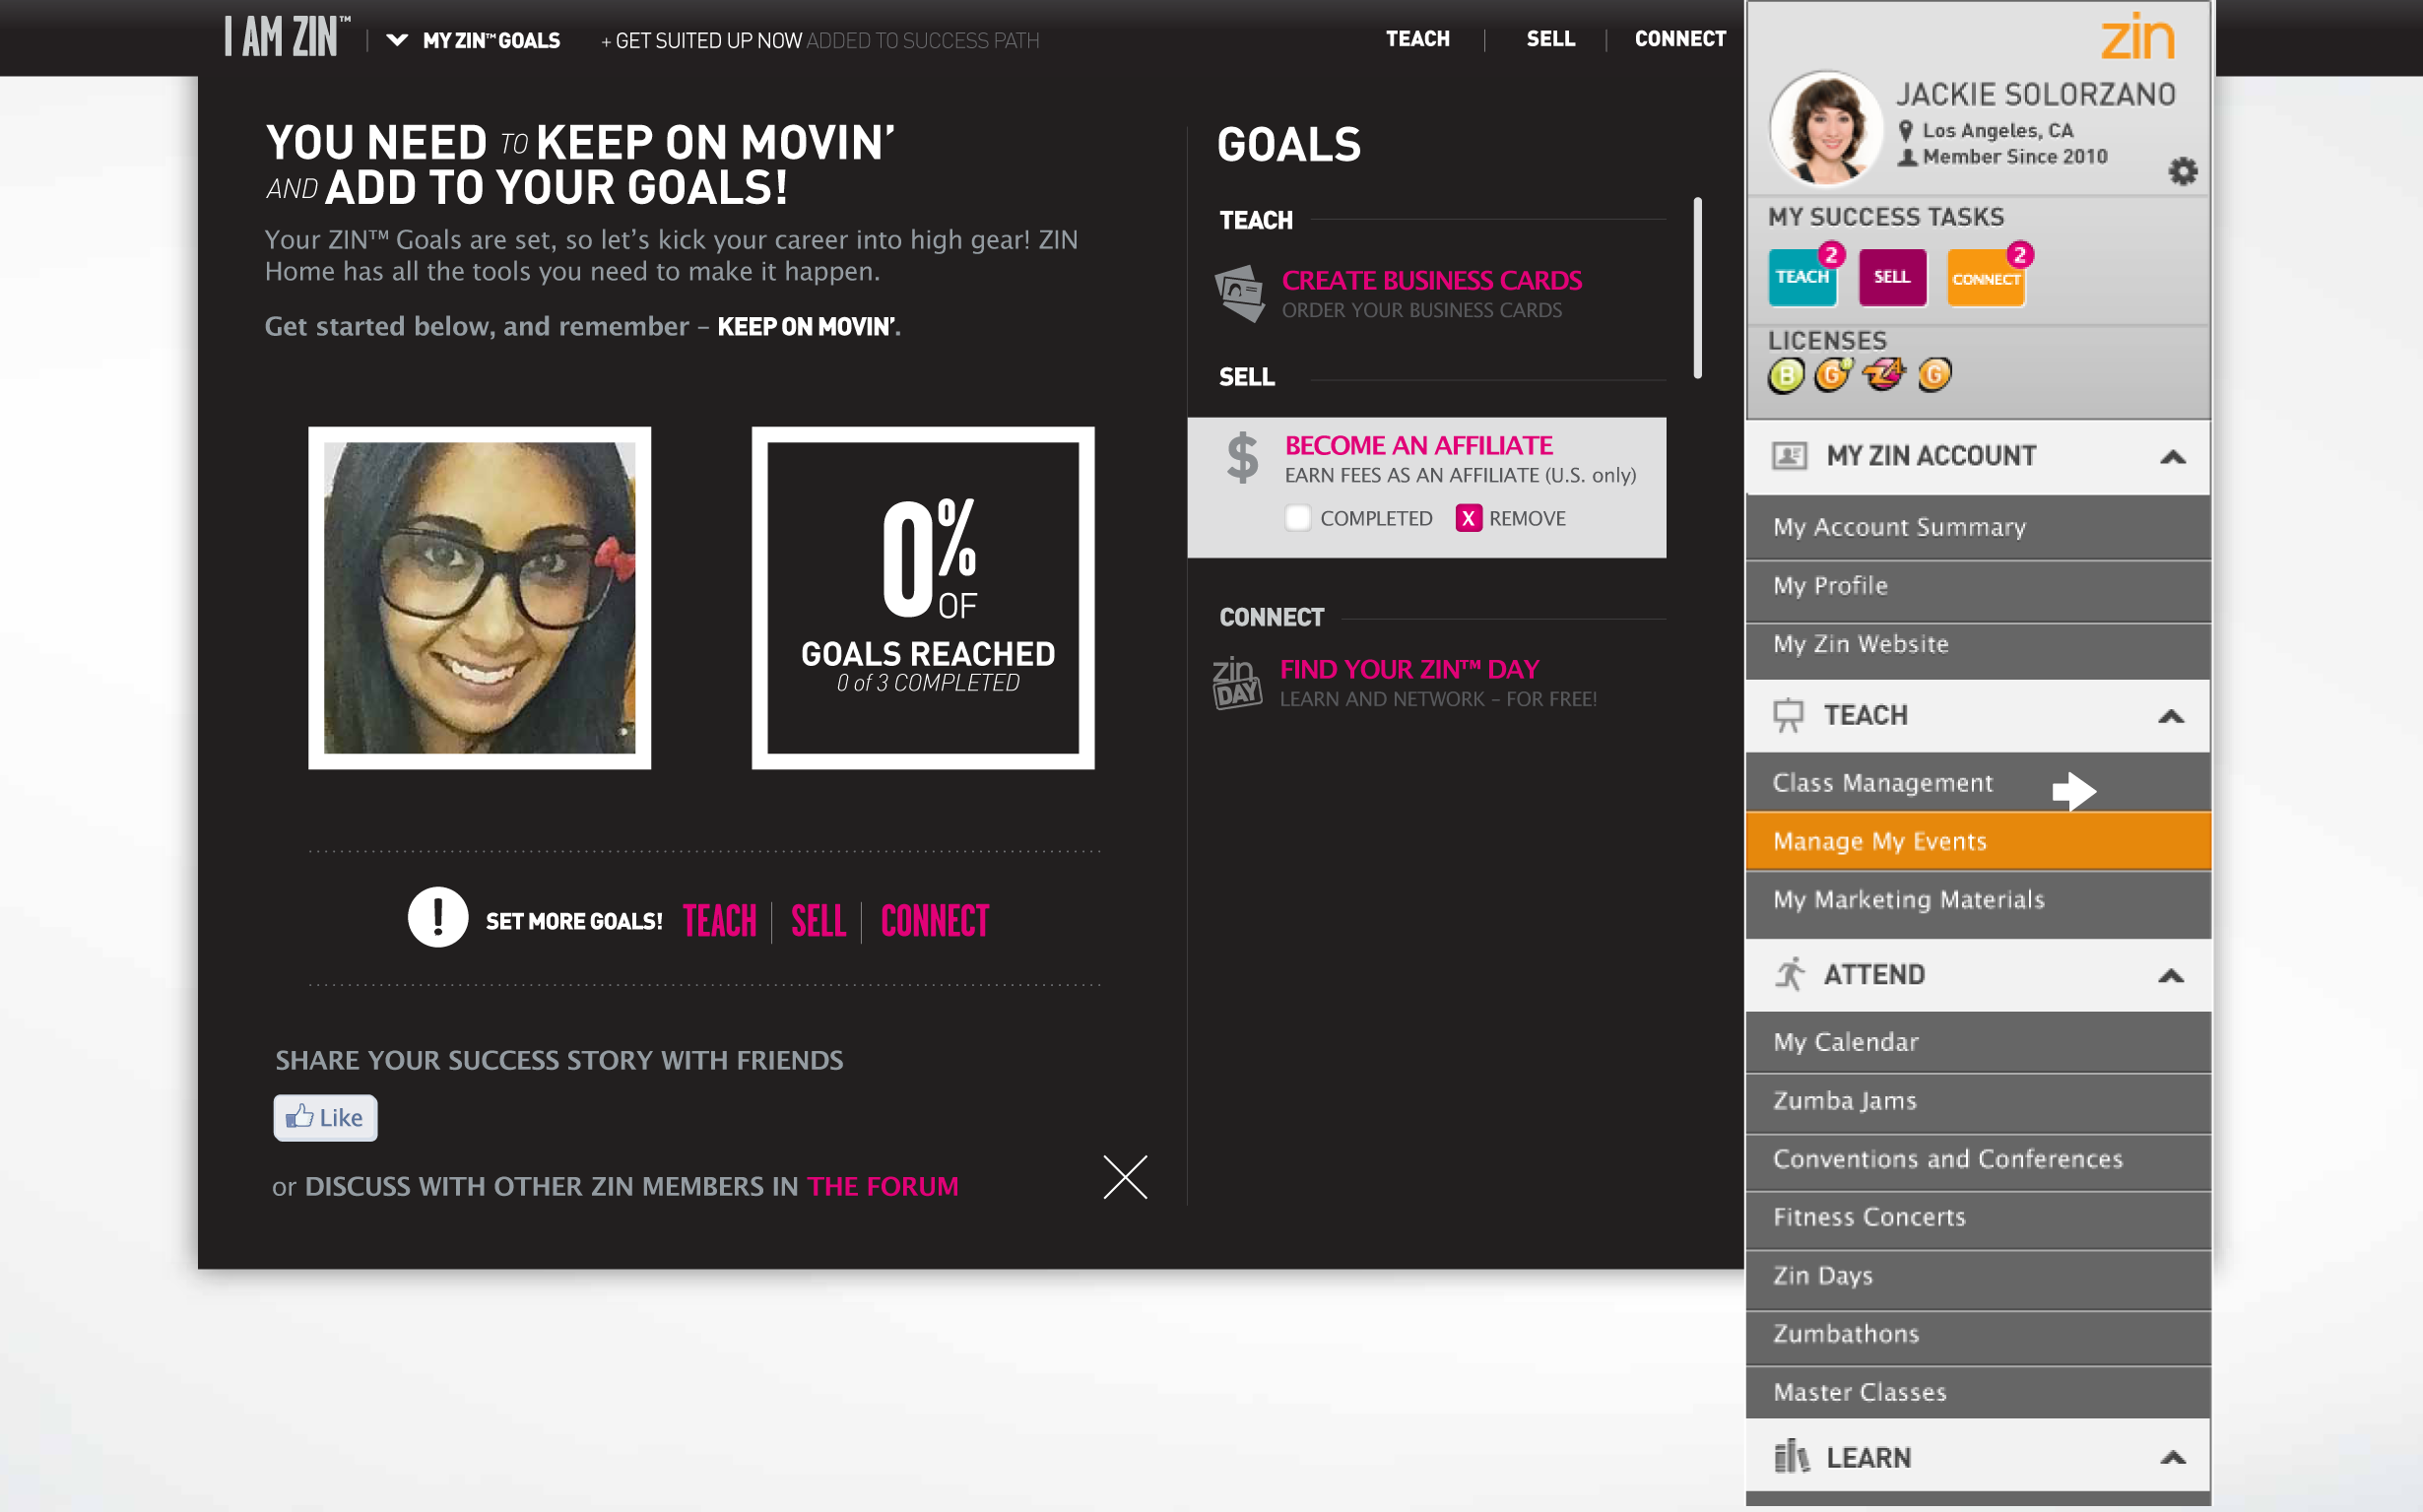Open Jackie Solorzano's profile picture
This screenshot has height=1512, width=2423.
click(1826, 128)
